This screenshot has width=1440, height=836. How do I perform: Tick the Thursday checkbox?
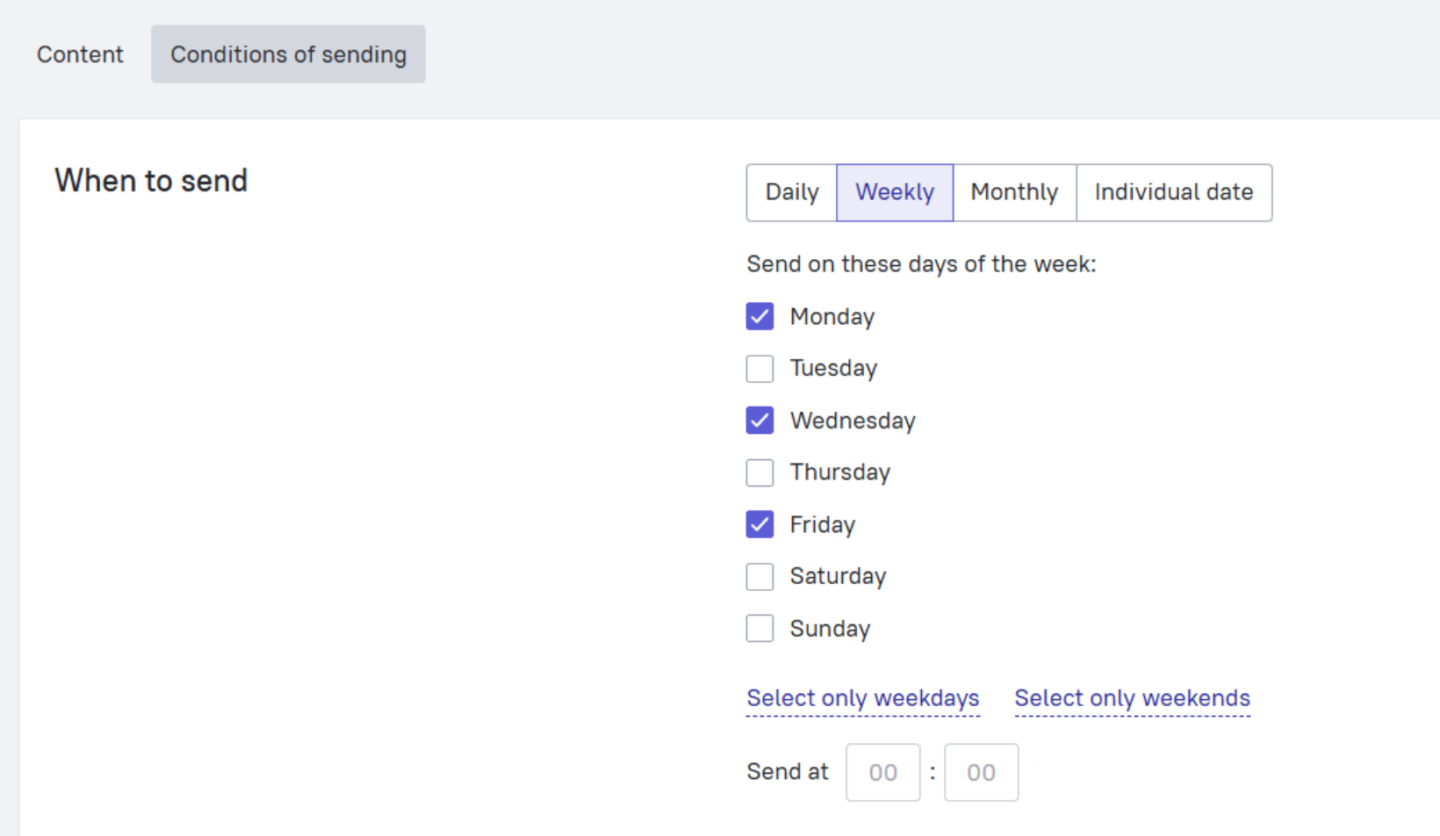click(x=760, y=473)
